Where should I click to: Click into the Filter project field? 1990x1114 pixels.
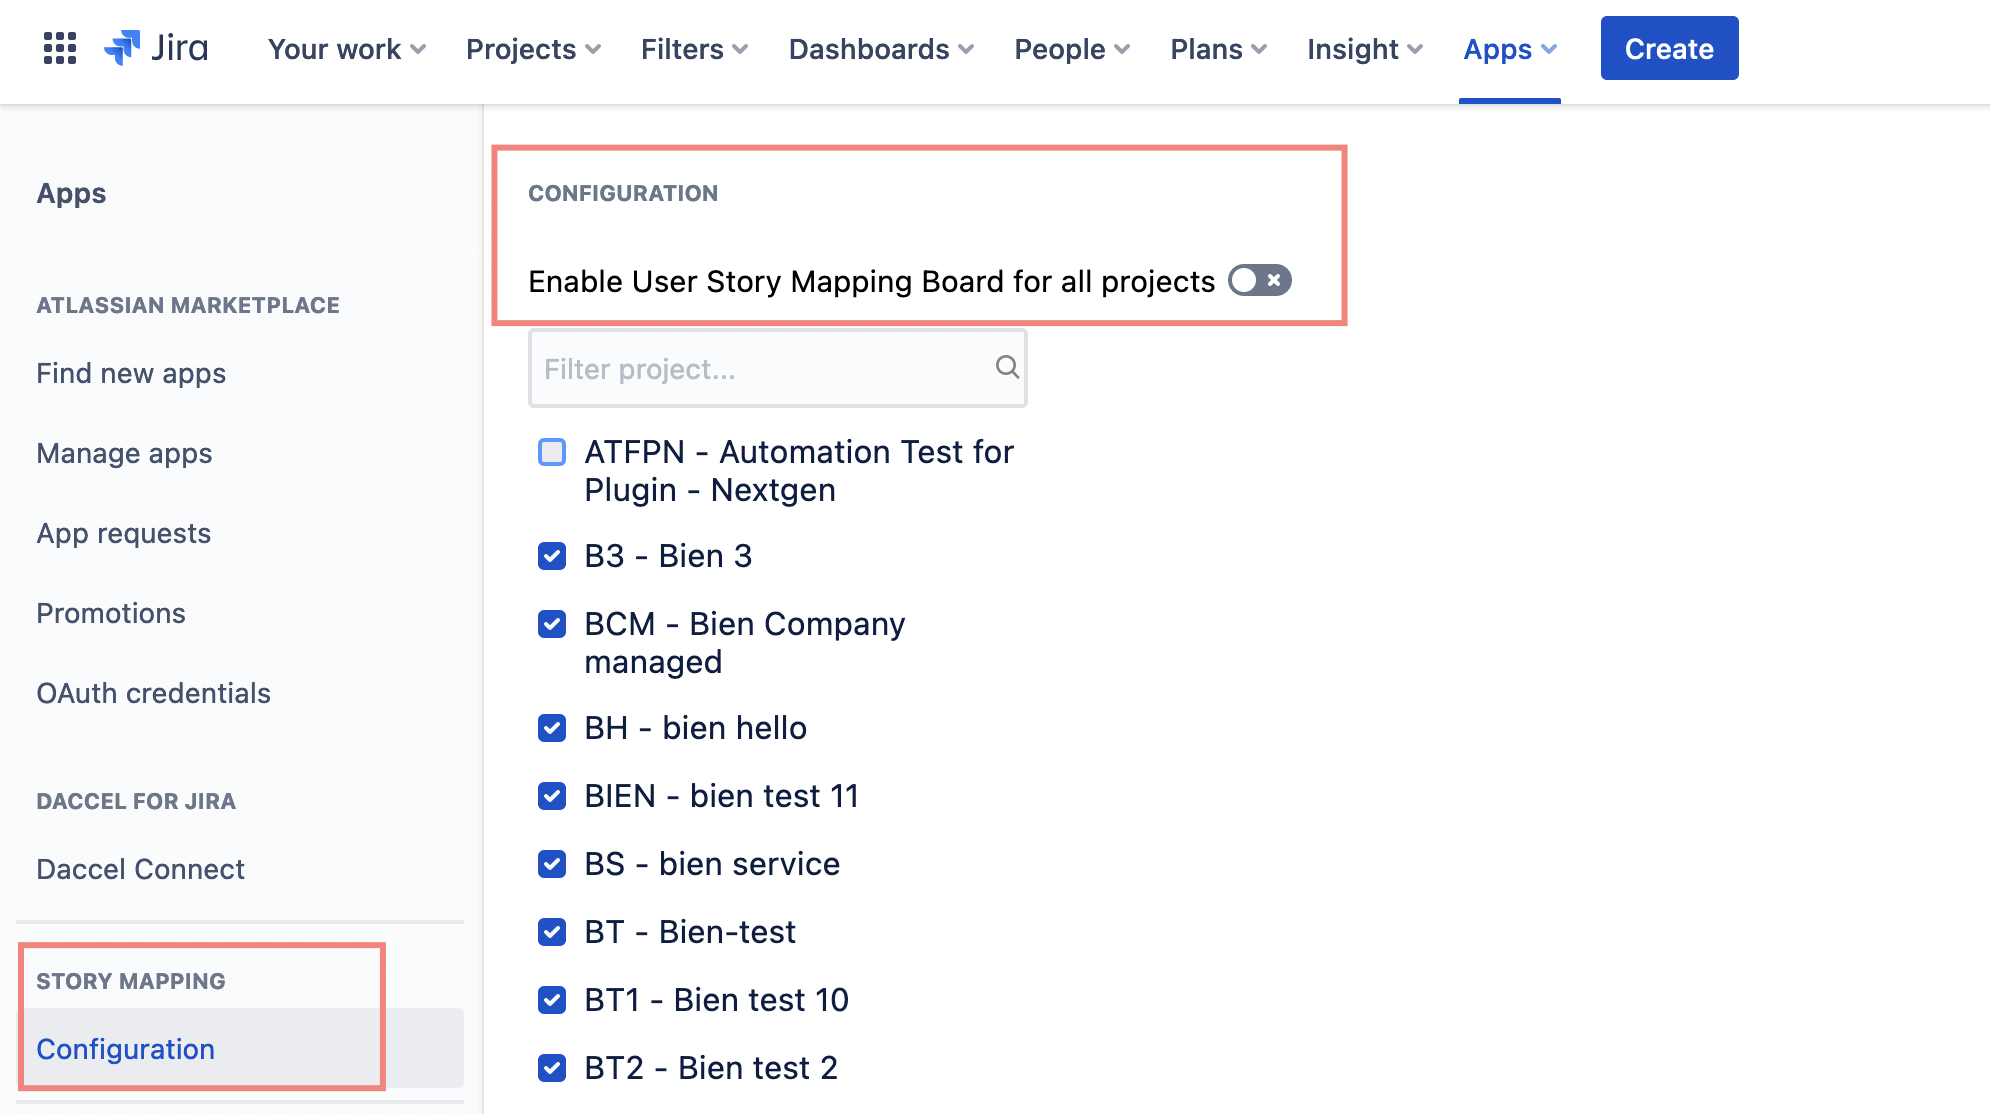tap(760, 369)
